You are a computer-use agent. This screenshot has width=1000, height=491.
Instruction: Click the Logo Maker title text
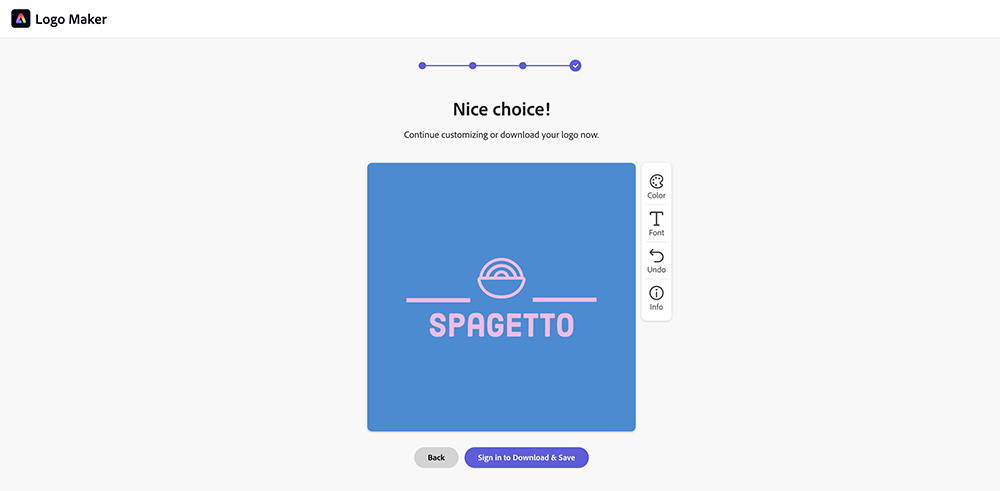(x=71, y=19)
